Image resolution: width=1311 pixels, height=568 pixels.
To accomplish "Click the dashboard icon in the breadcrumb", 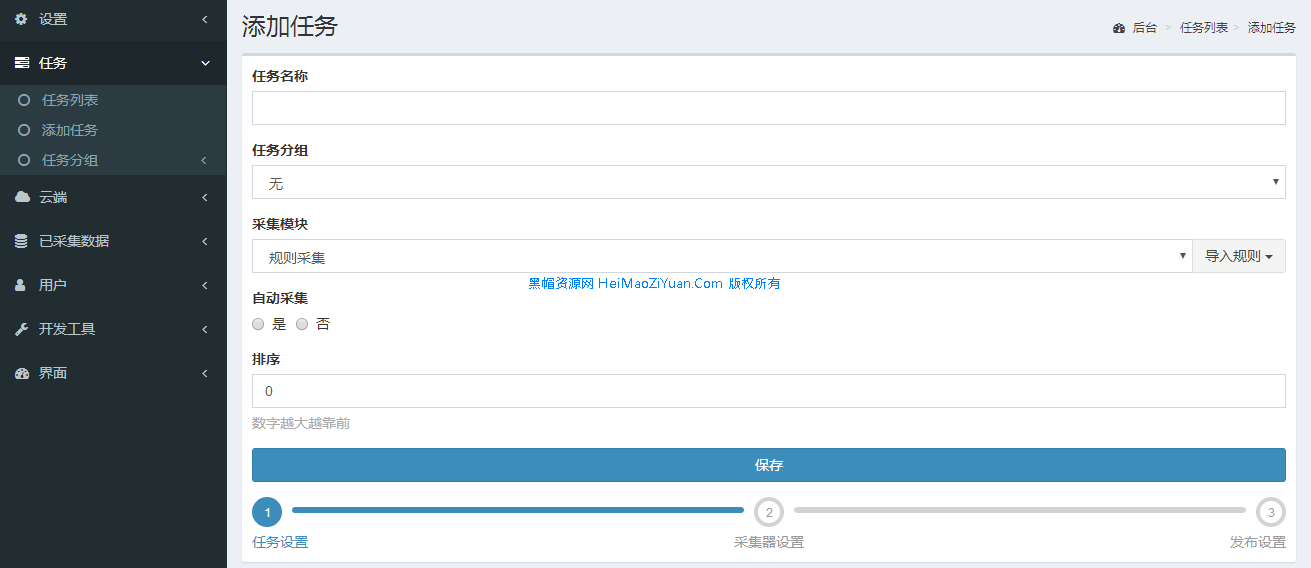I will click(x=1119, y=28).
